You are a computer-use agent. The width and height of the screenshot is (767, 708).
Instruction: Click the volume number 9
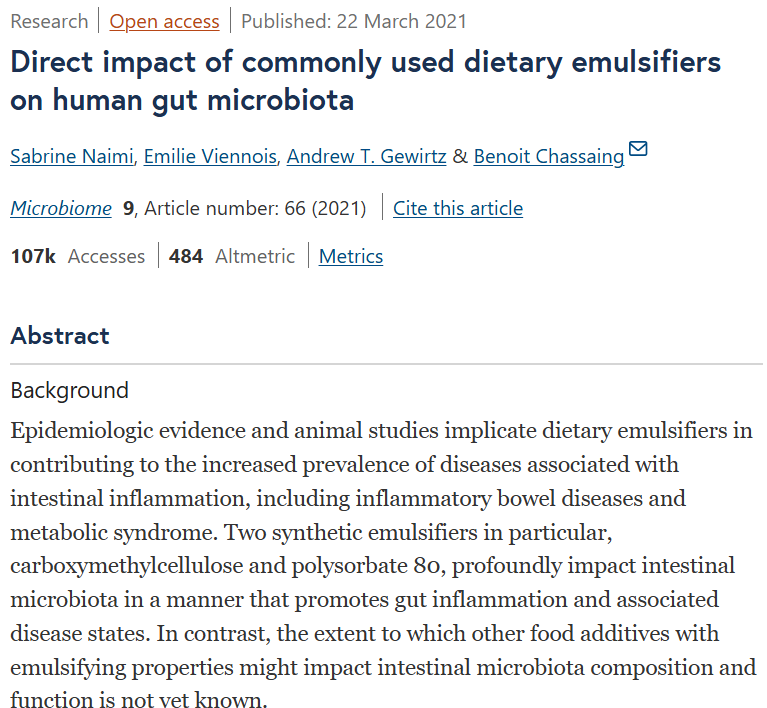[x=128, y=208]
